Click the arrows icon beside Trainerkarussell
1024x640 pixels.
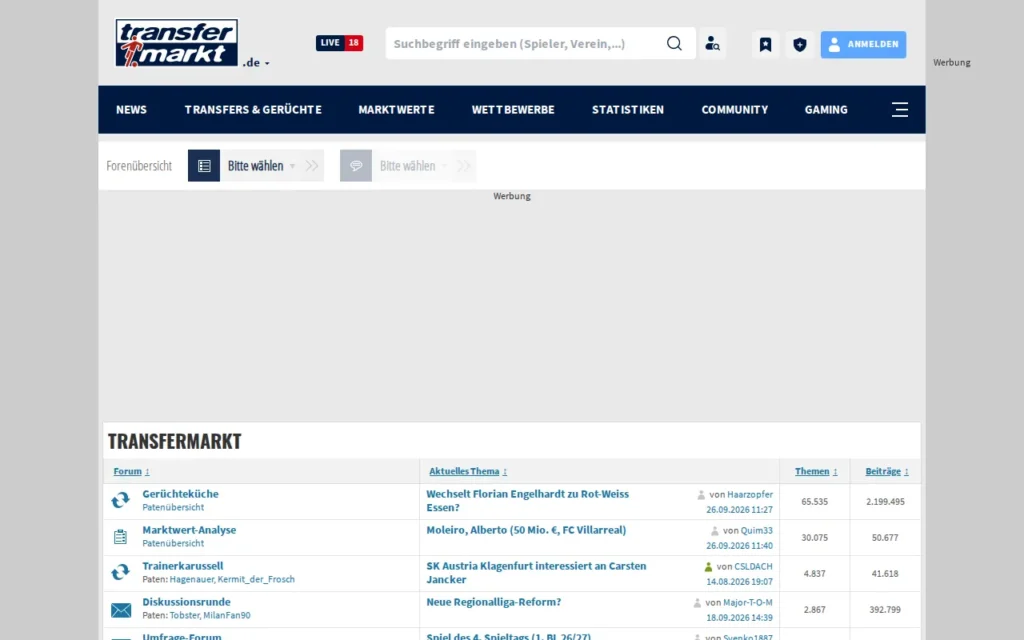coord(120,572)
